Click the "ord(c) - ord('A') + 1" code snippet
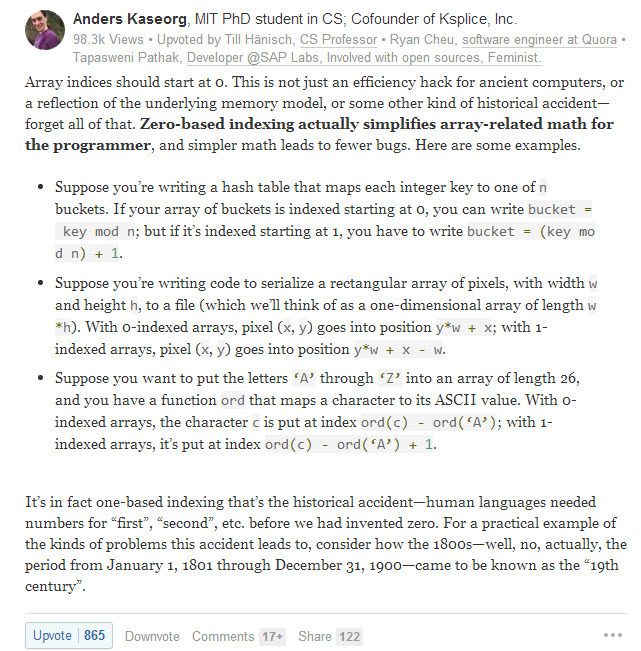641x651 pixels. (350, 444)
